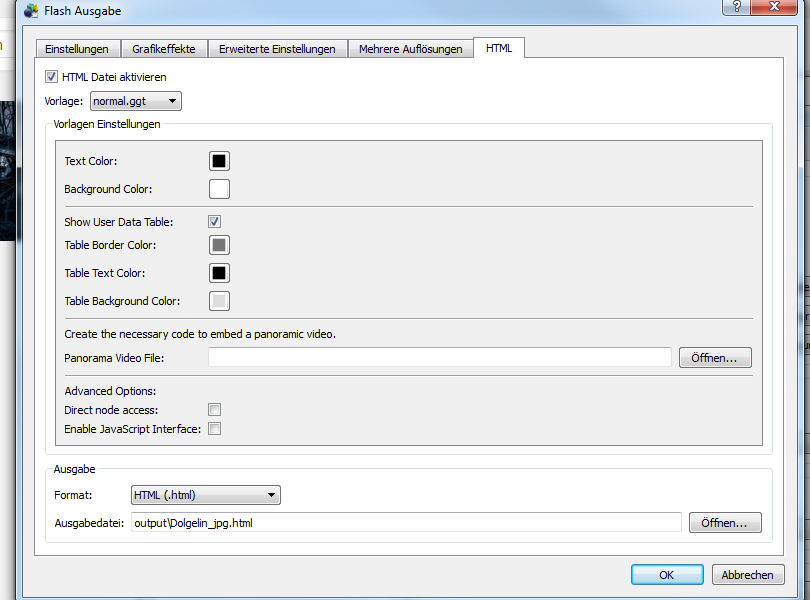Open the Text Color swatch picker
This screenshot has width=810, height=600.
219,161
